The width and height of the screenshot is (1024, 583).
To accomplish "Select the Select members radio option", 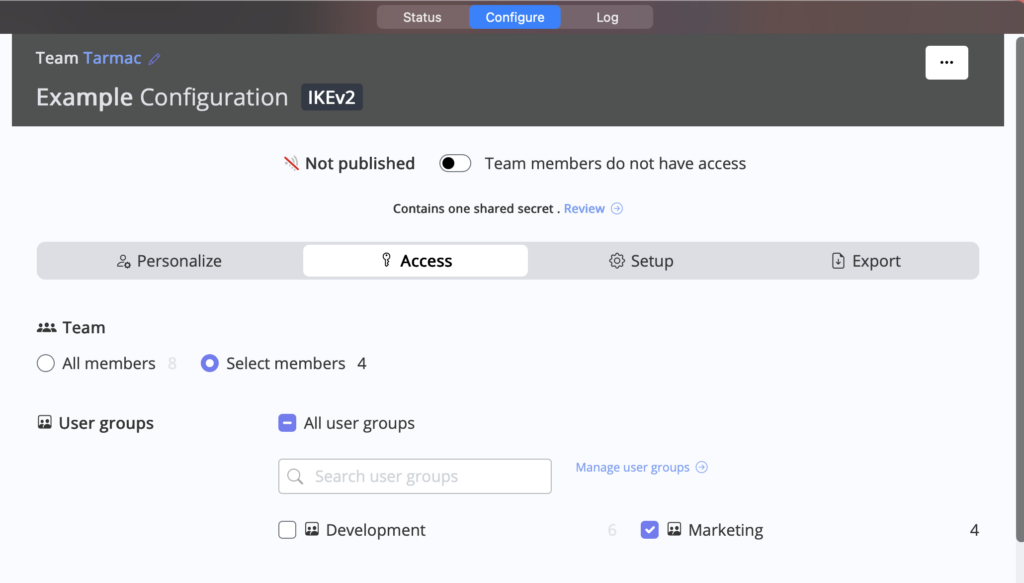I will (210, 363).
